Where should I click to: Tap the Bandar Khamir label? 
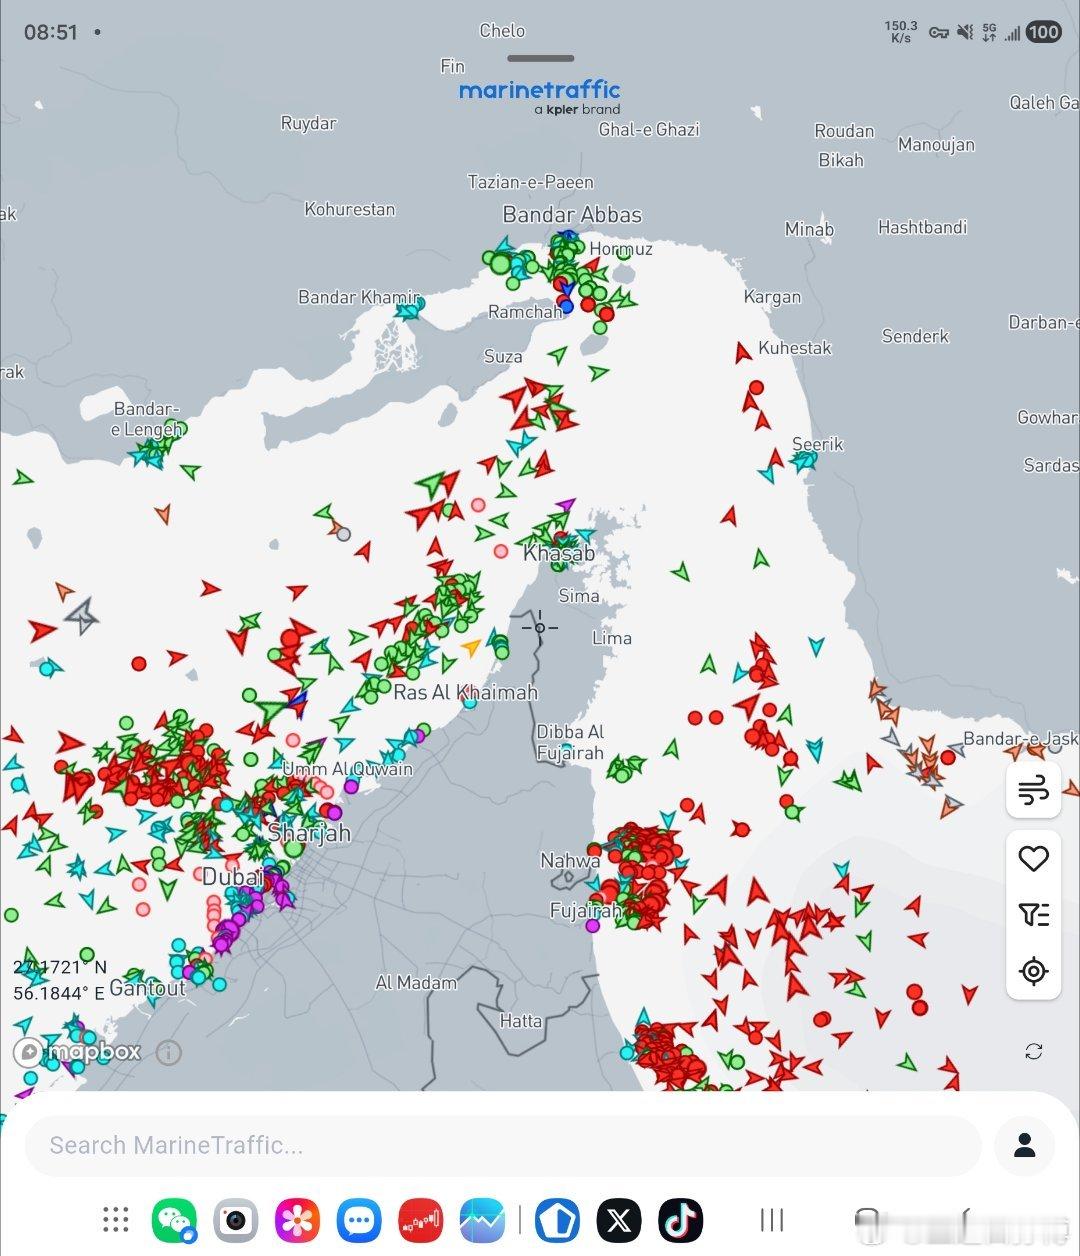click(359, 297)
